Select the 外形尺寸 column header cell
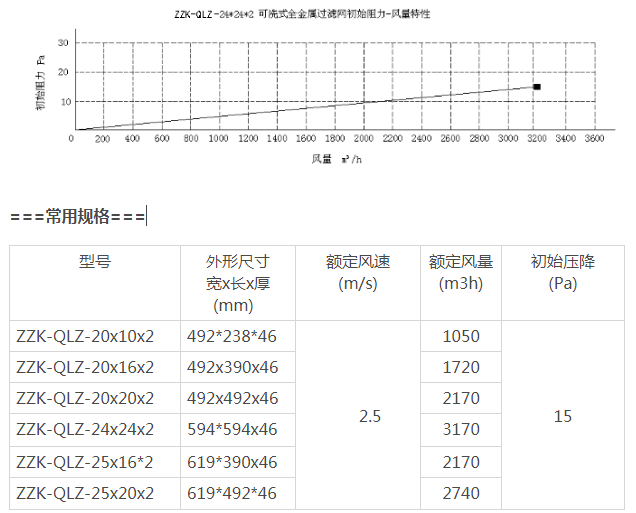 pyautogui.click(x=237, y=282)
